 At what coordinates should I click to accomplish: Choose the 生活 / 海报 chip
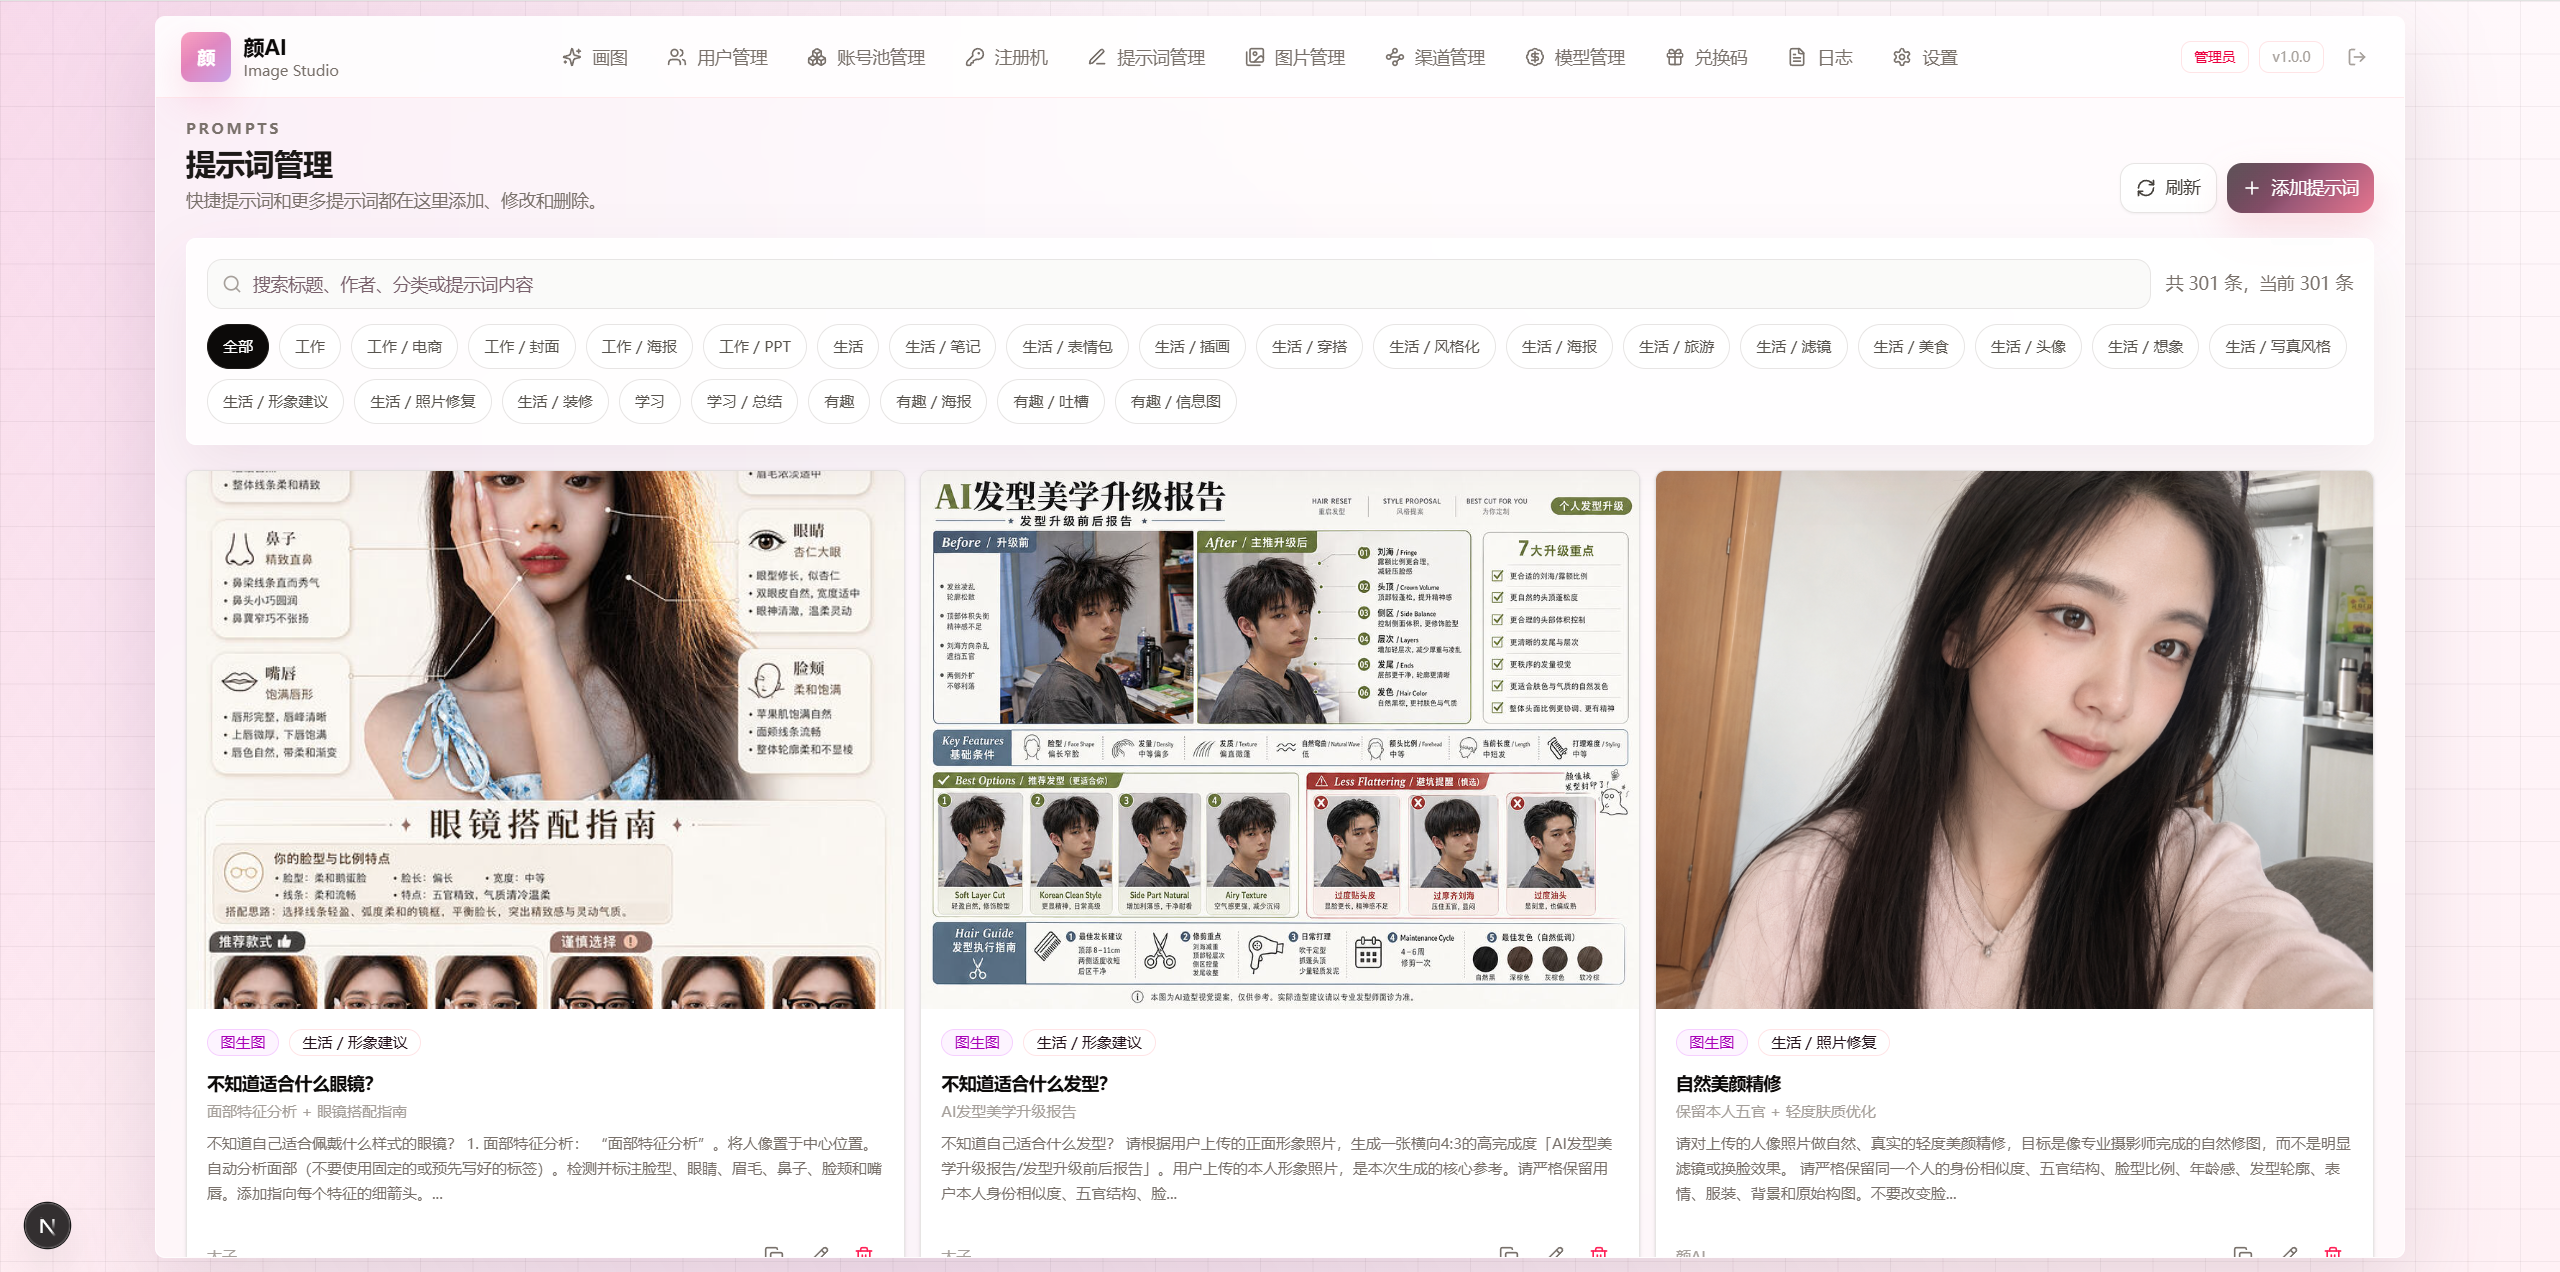(x=1559, y=347)
